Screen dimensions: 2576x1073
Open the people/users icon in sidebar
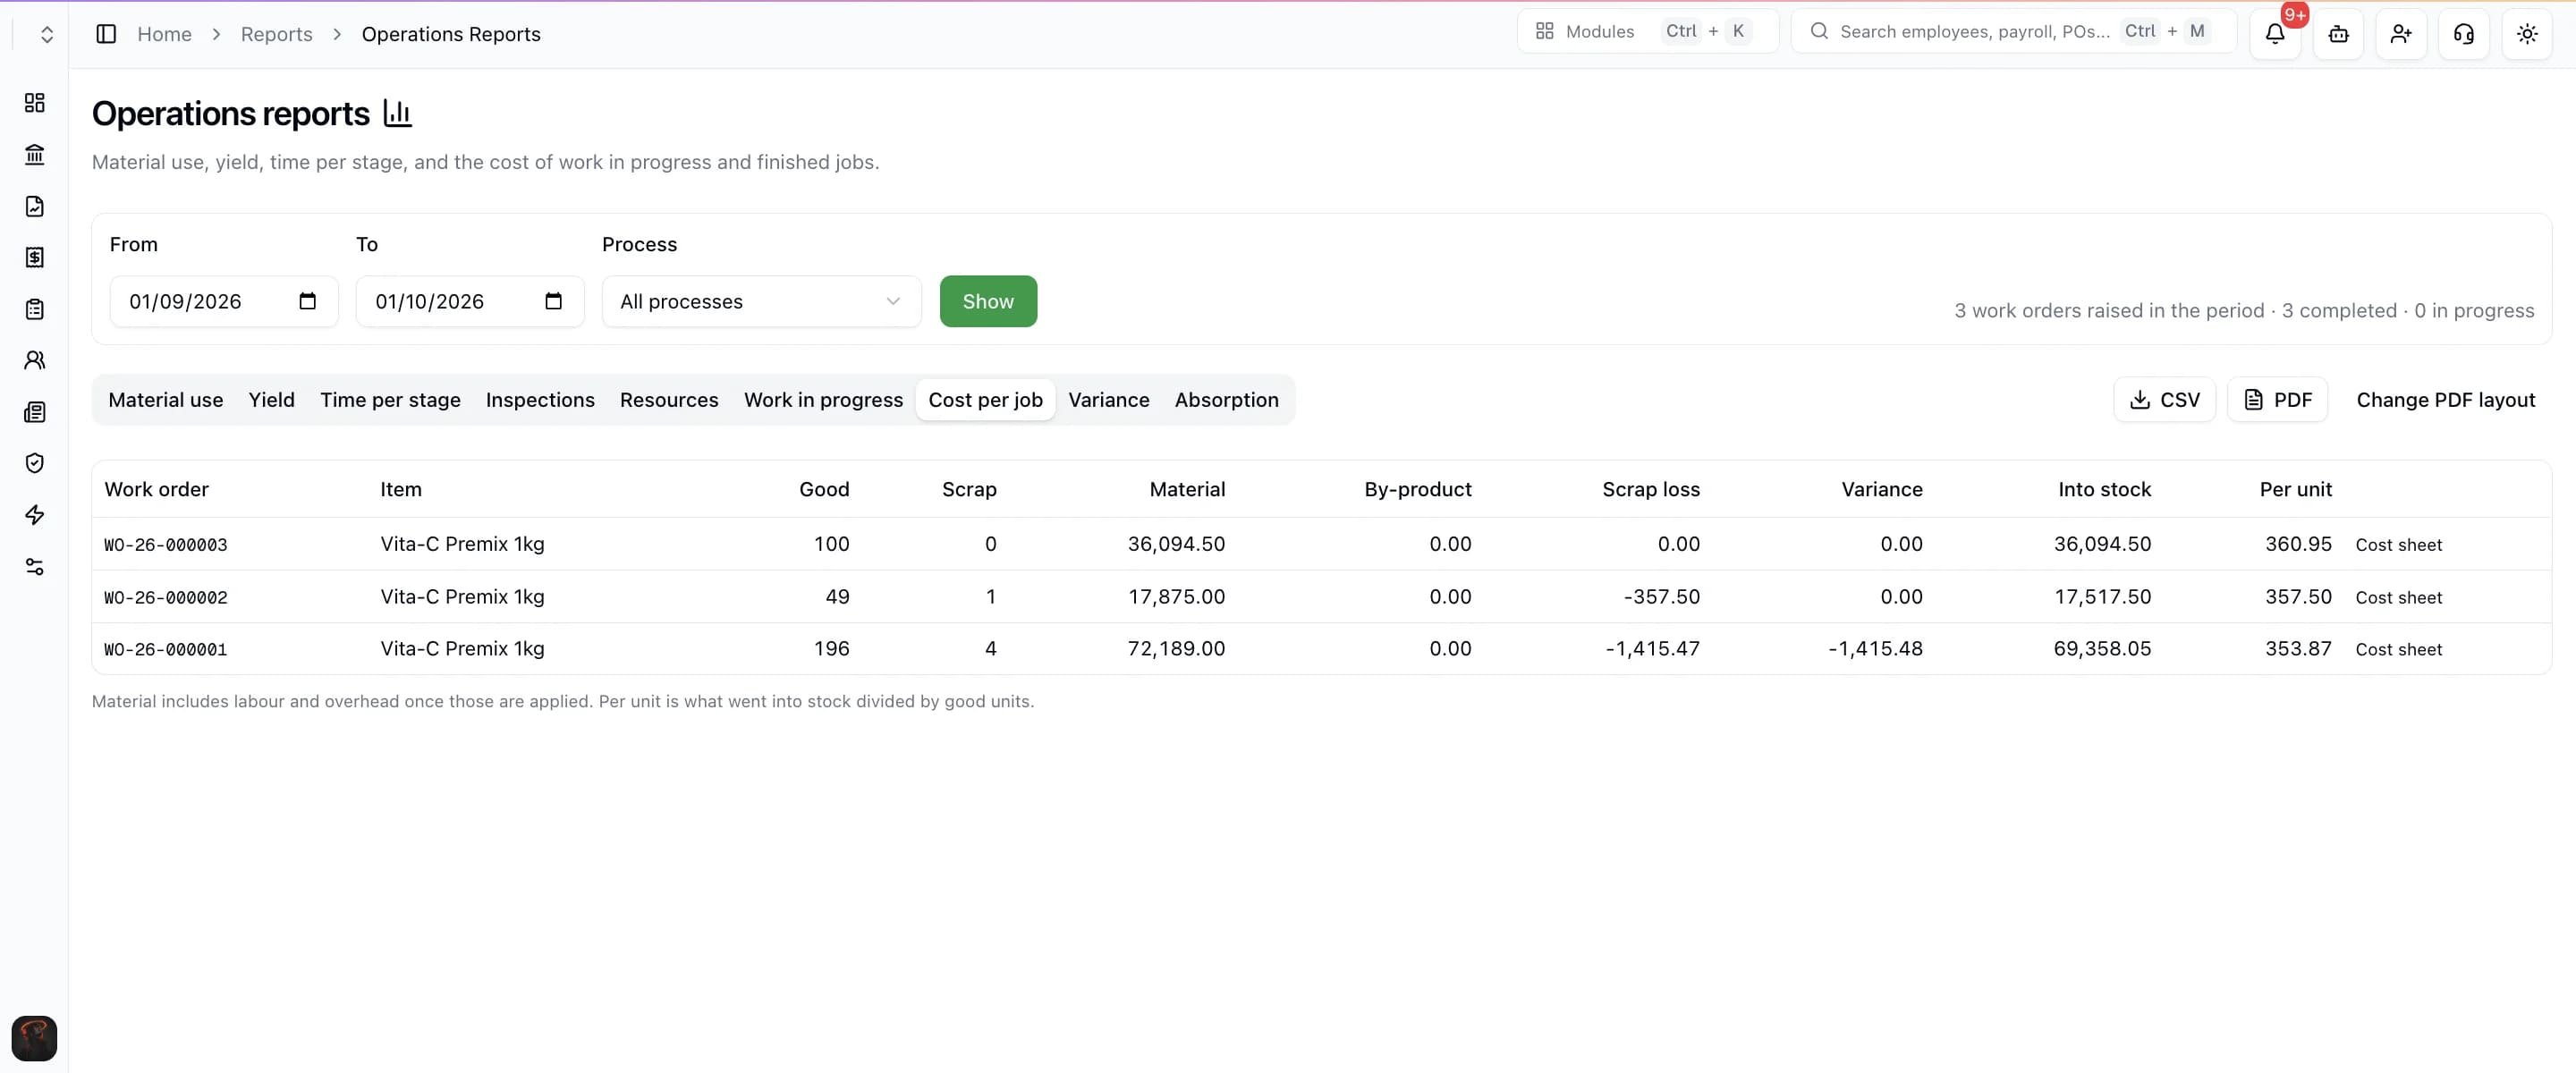coord(34,360)
